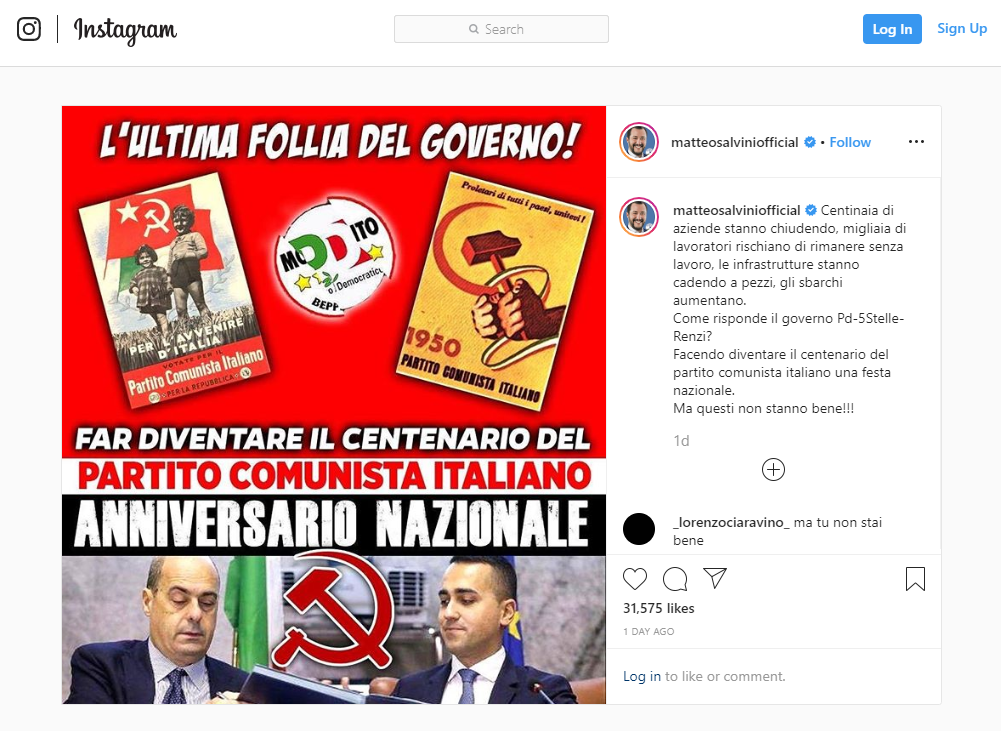Open the Sign Up link
The image size is (1001, 731).
click(961, 29)
